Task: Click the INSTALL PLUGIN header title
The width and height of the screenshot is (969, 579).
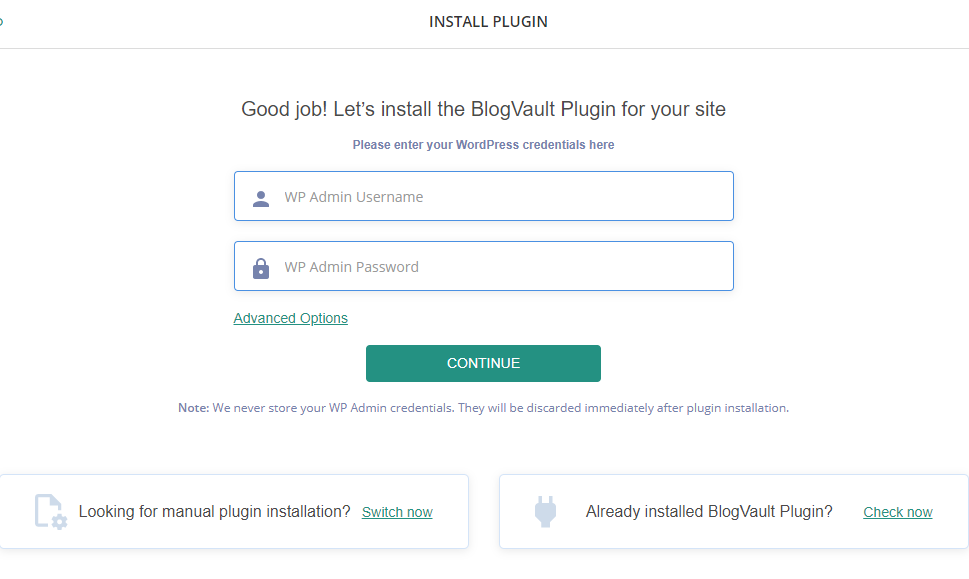Action: point(488,22)
